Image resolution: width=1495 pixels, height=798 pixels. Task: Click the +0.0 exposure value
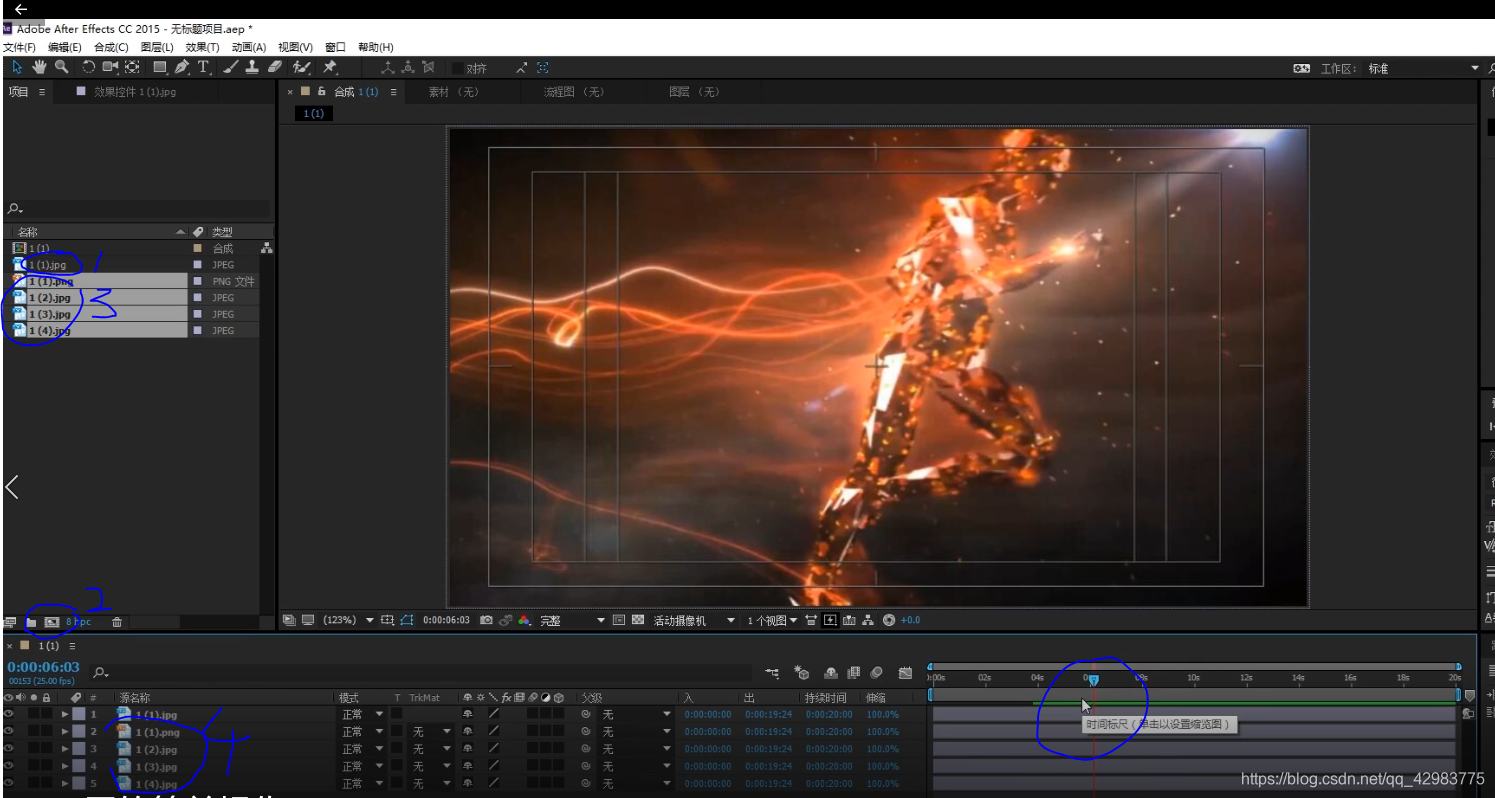pyautogui.click(x=910, y=620)
